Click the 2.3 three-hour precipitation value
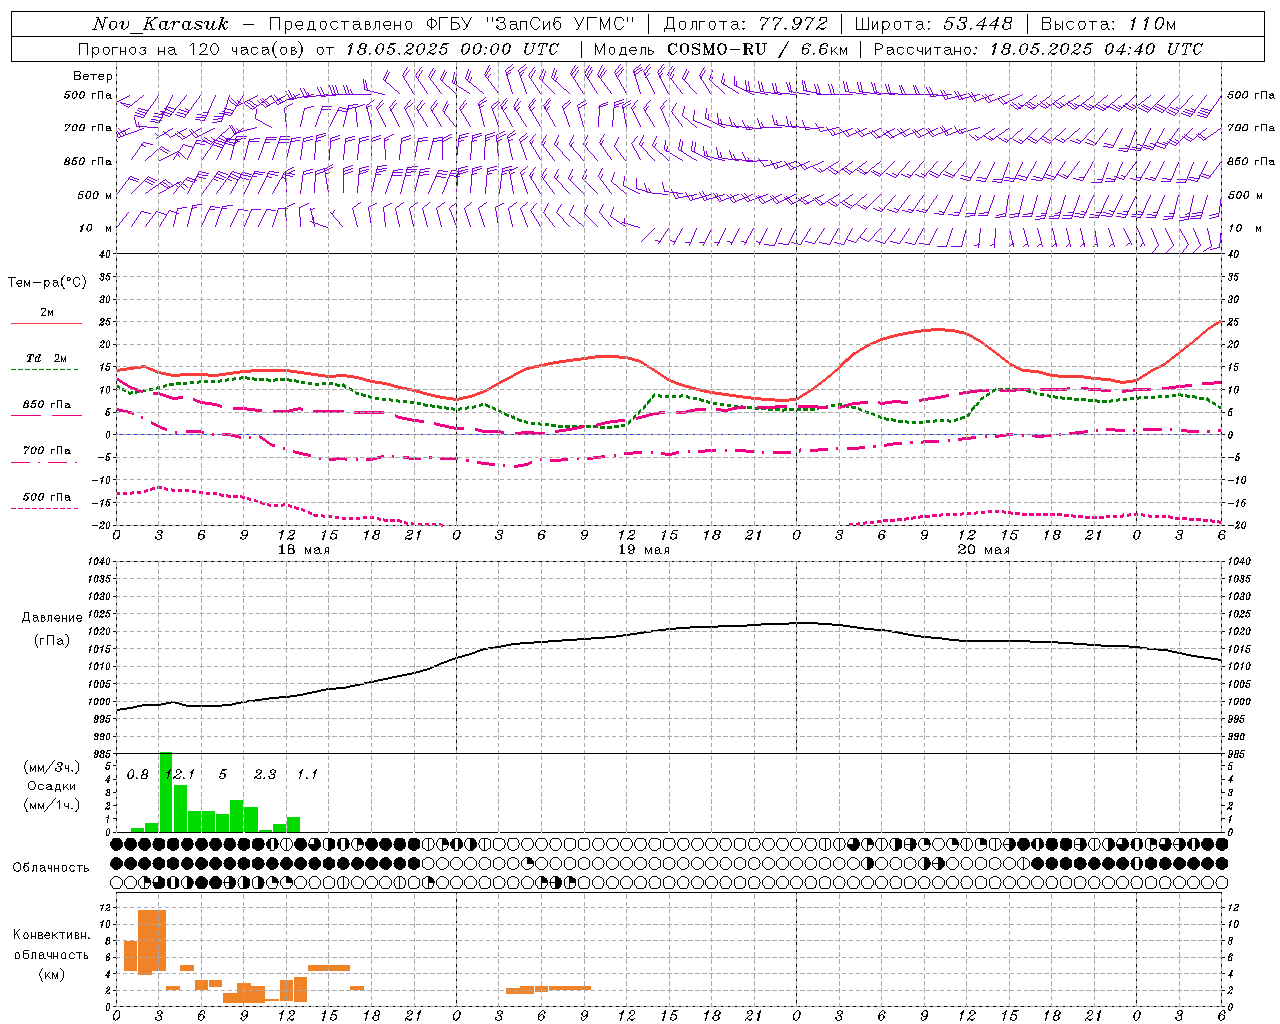Viewport: 1280px width, 1024px height. [x=265, y=775]
